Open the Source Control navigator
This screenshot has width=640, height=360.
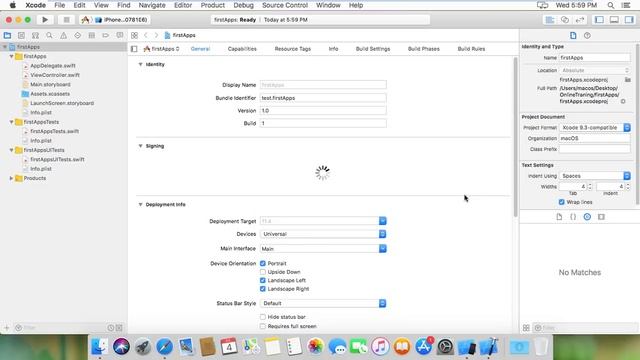[21, 36]
